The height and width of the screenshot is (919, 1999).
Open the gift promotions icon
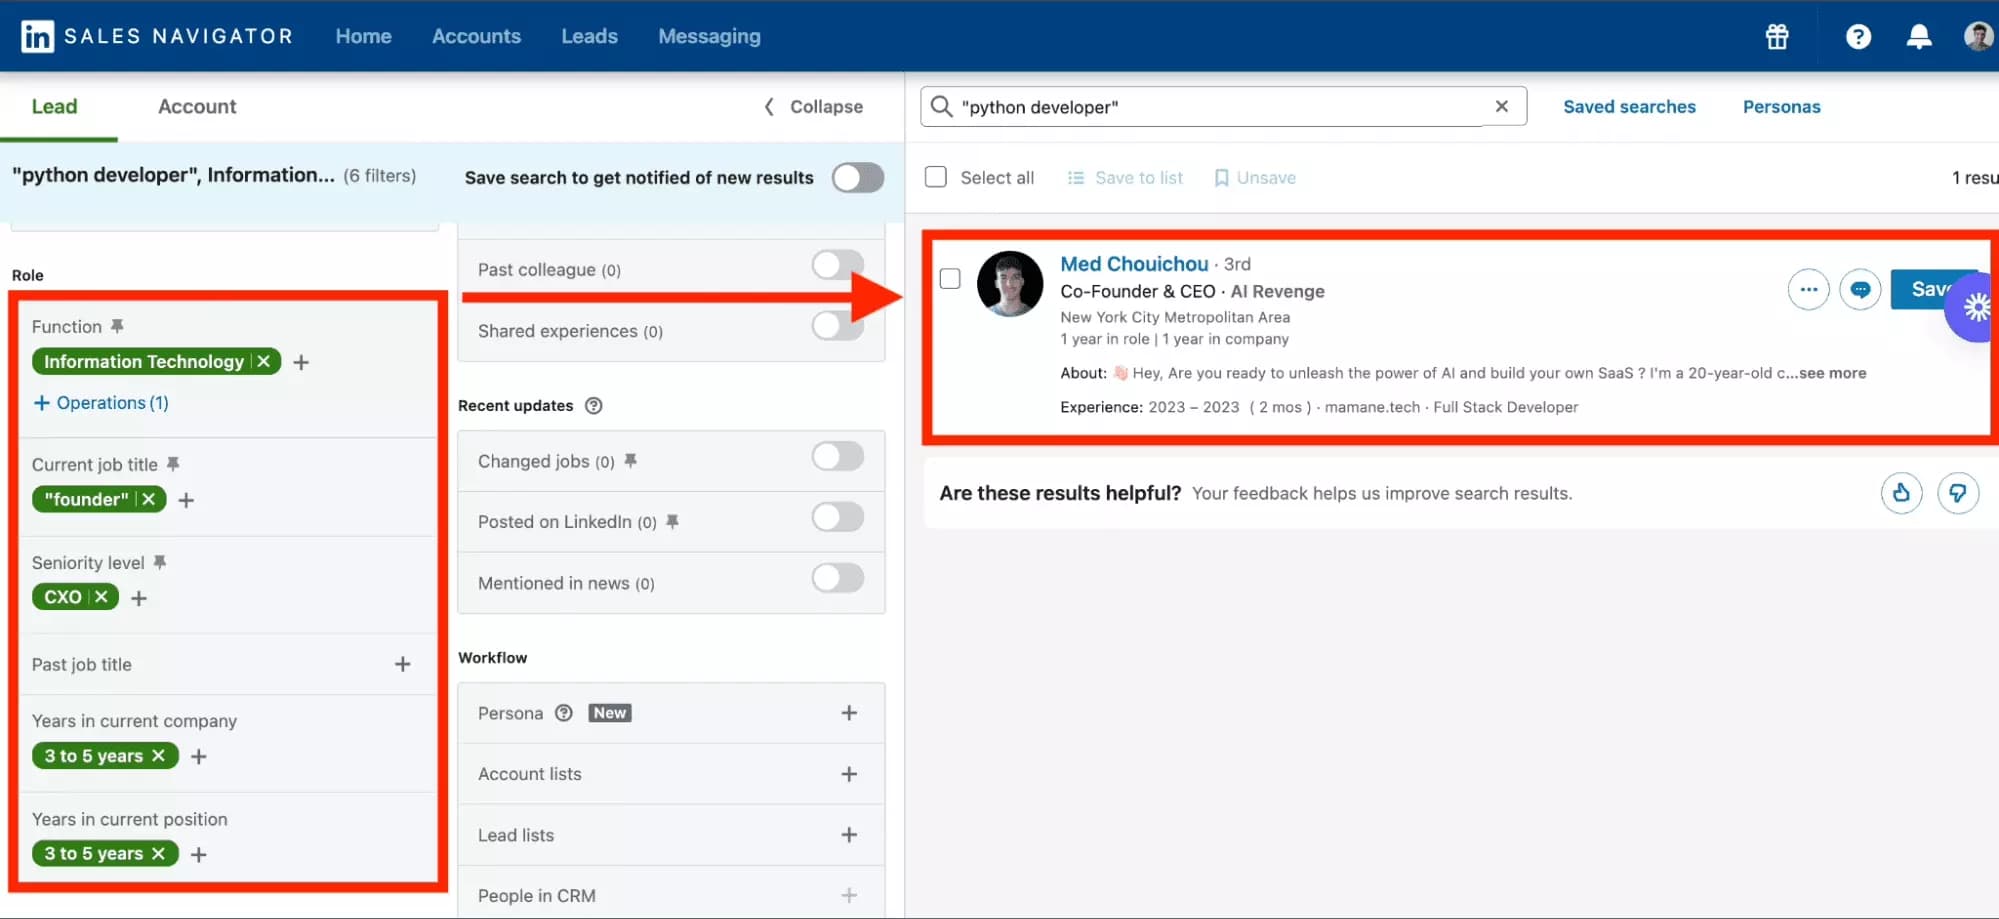click(1776, 36)
